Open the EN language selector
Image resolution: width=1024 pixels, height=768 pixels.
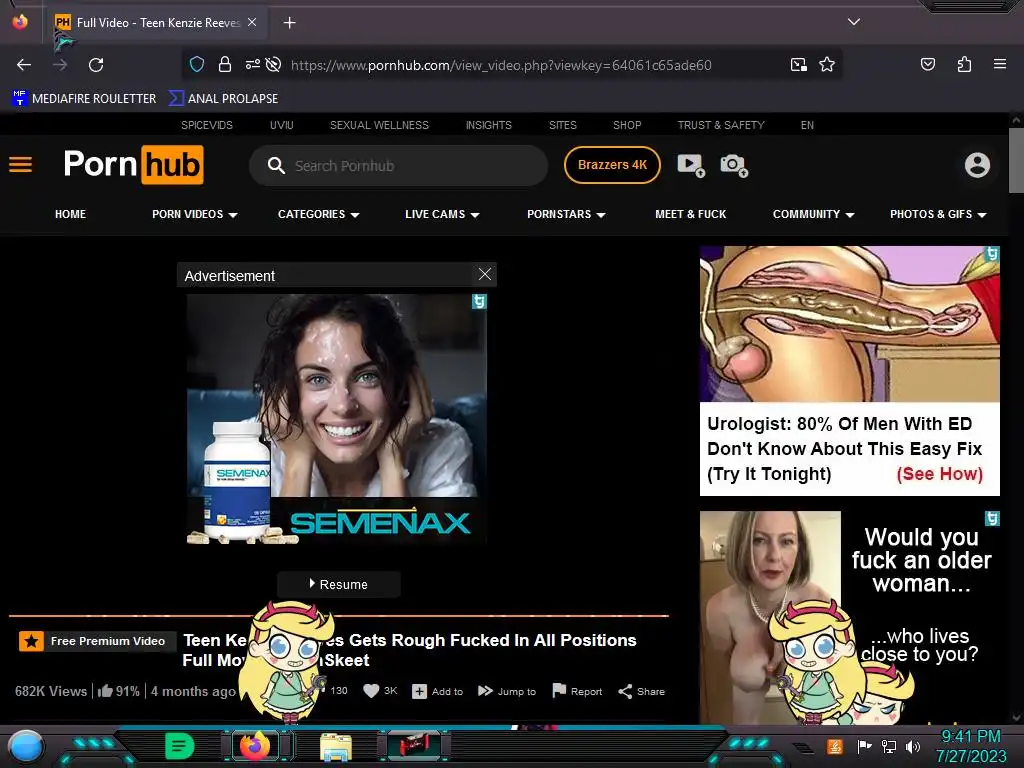tap(807, 125)
